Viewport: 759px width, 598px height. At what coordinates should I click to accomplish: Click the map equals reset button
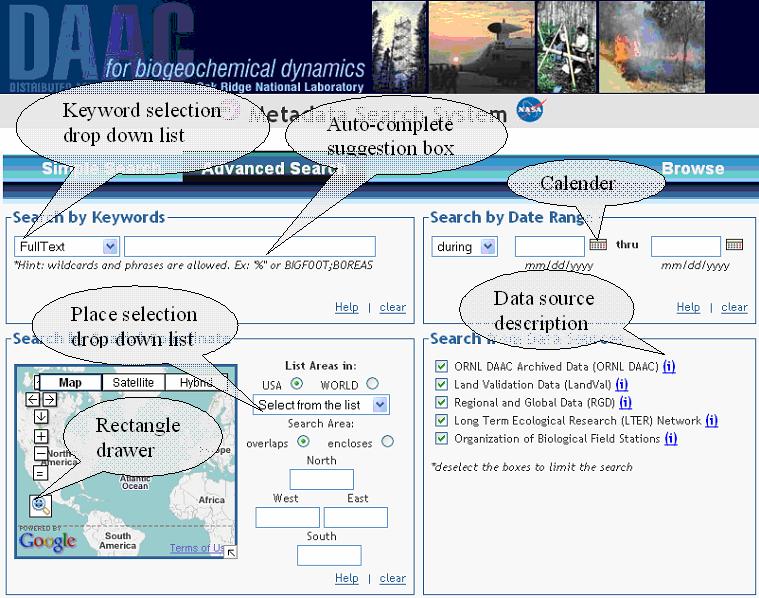[41, 473]
